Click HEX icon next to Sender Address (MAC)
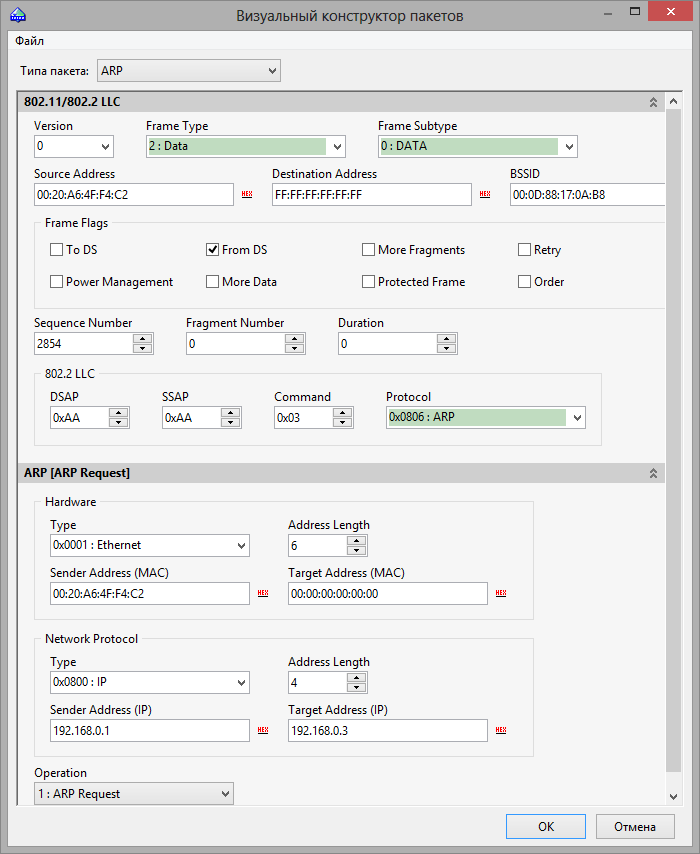Screen dimensions: 700x854 263,593
